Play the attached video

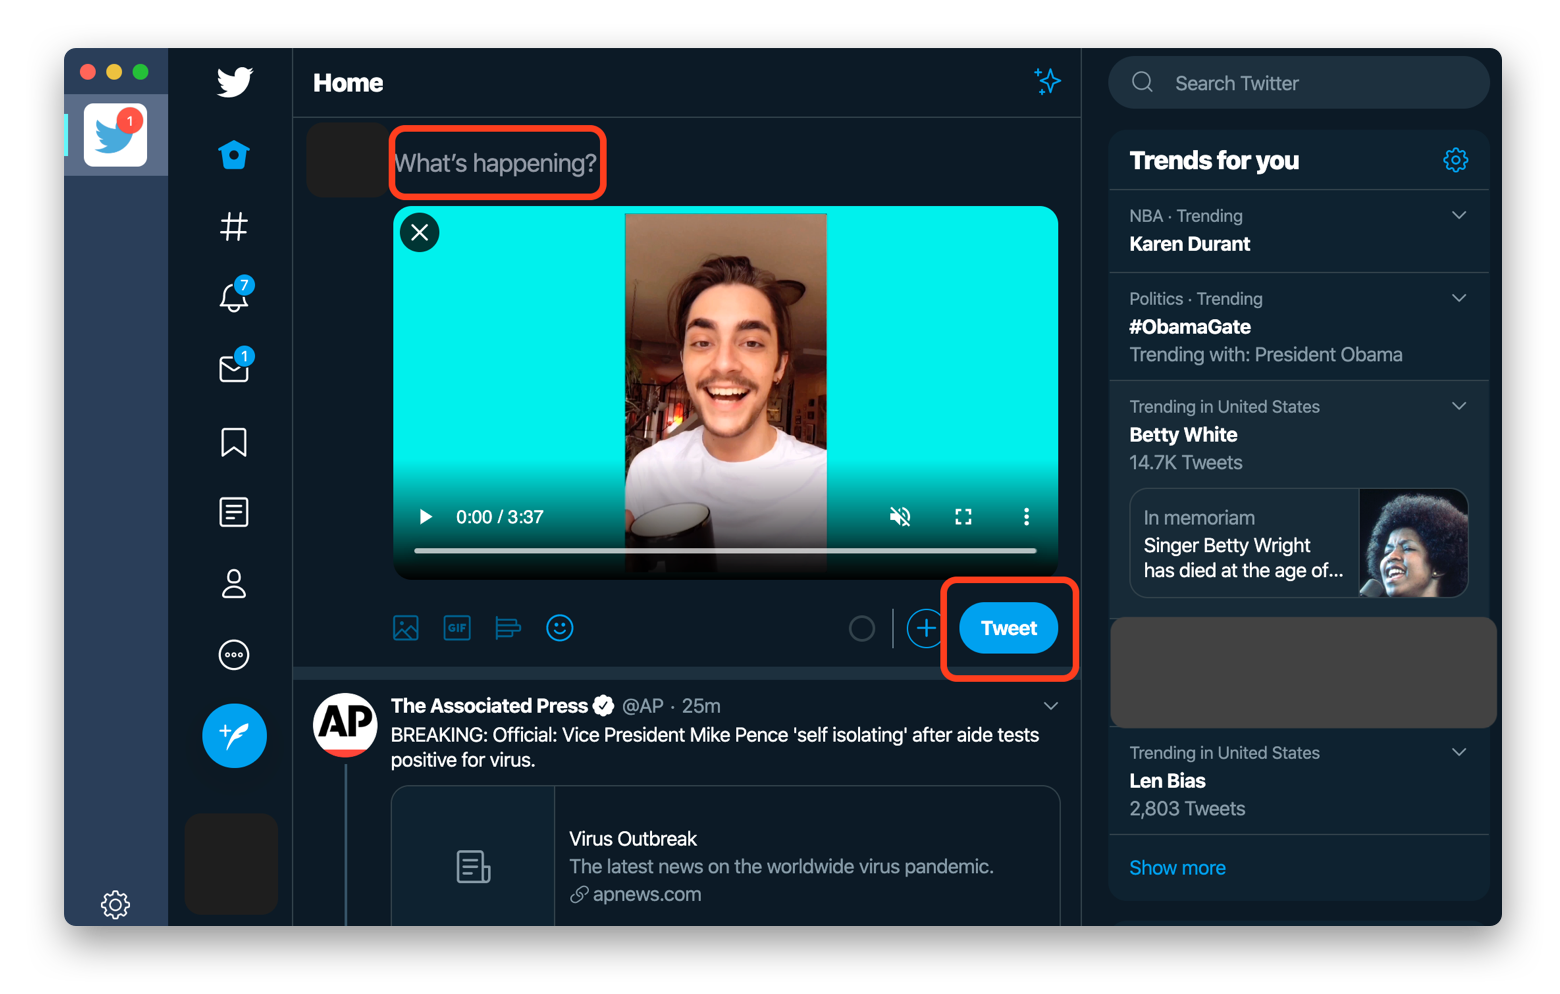425,517
